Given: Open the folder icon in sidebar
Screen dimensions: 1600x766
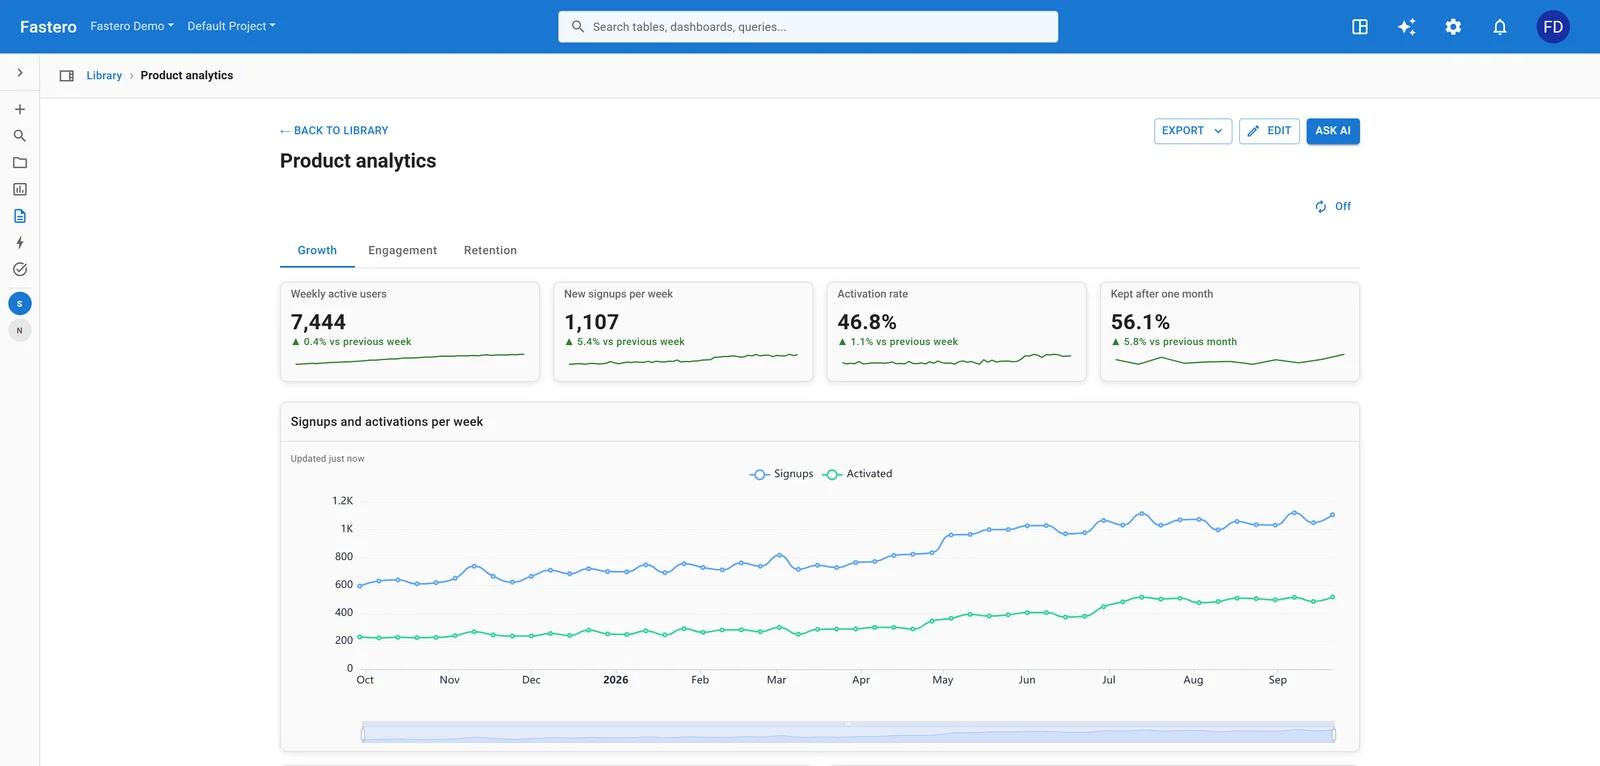Looking at the screenshot, I should [x=19, y=163].
